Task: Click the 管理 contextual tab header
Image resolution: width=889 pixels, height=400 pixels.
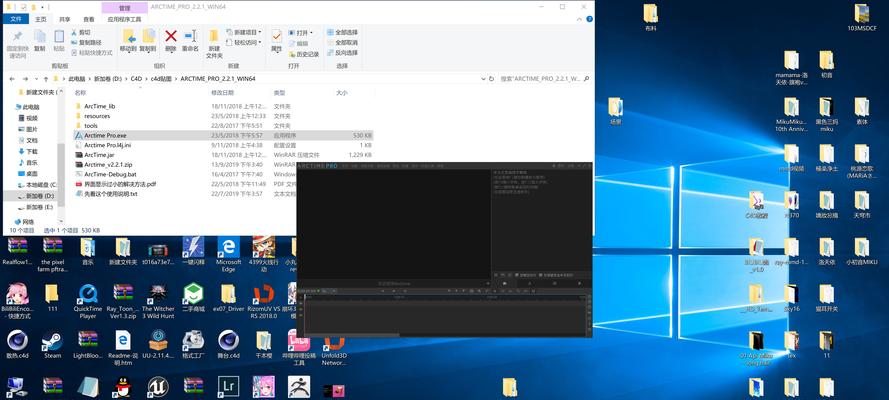Action: click(125, 8)
